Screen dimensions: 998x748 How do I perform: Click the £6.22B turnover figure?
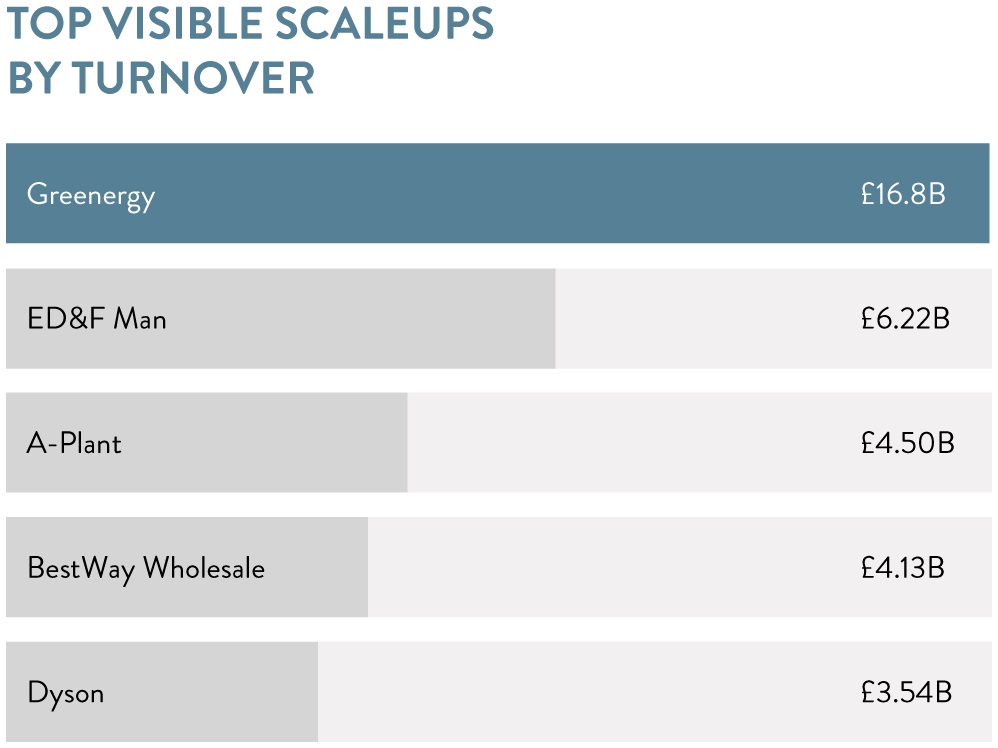click(904, 319)
